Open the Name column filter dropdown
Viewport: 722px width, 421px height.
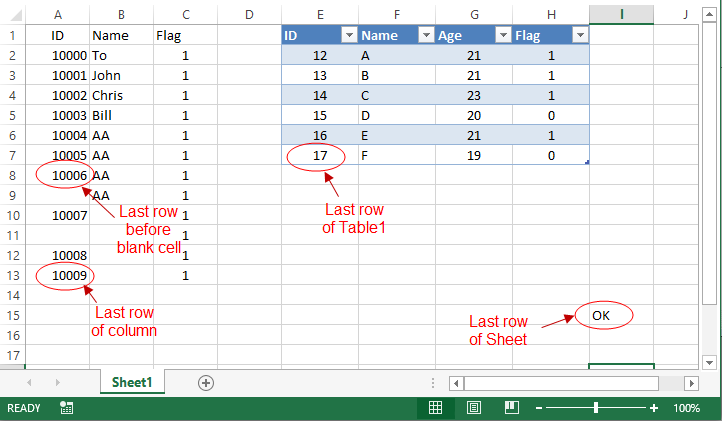pos(426,35)
